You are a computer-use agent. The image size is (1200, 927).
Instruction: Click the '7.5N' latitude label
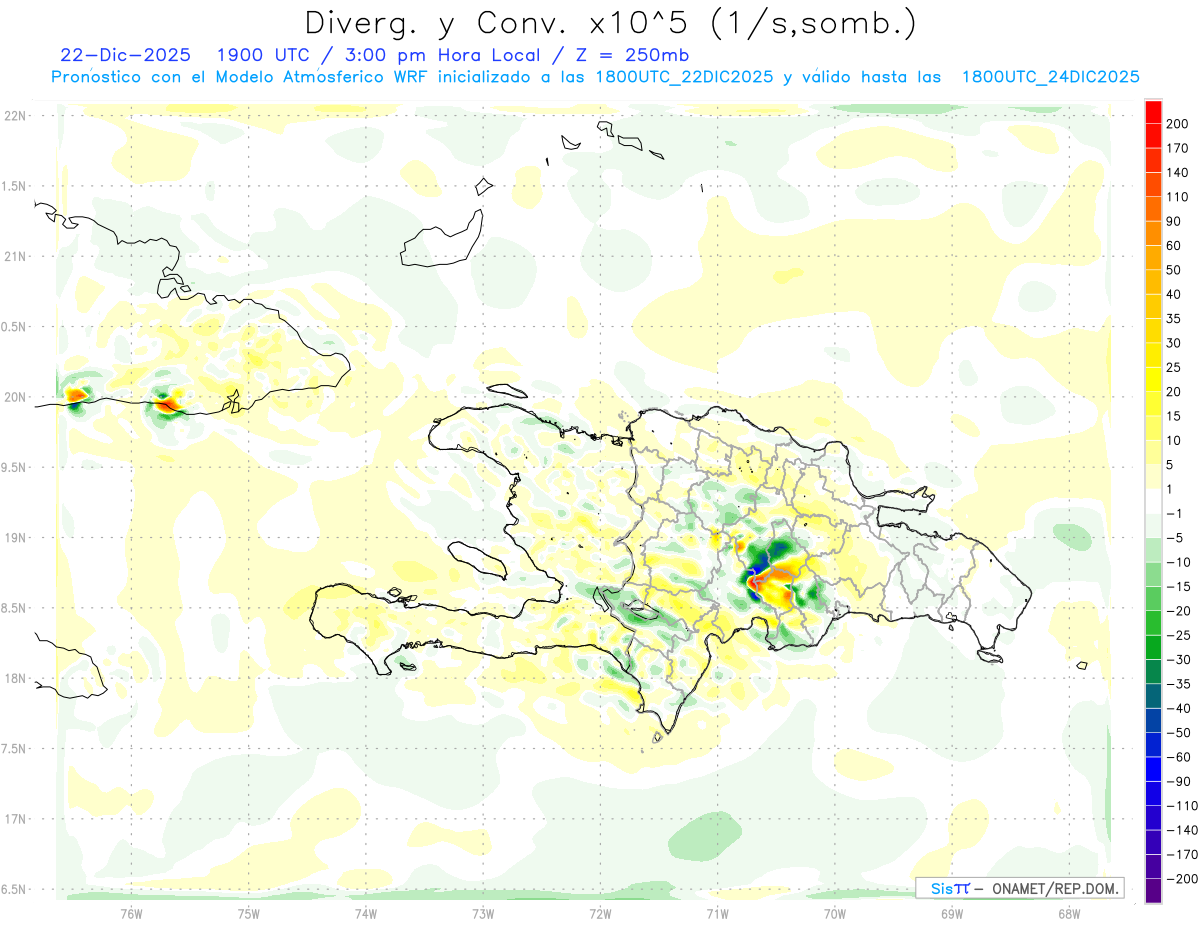coord(14,749)
